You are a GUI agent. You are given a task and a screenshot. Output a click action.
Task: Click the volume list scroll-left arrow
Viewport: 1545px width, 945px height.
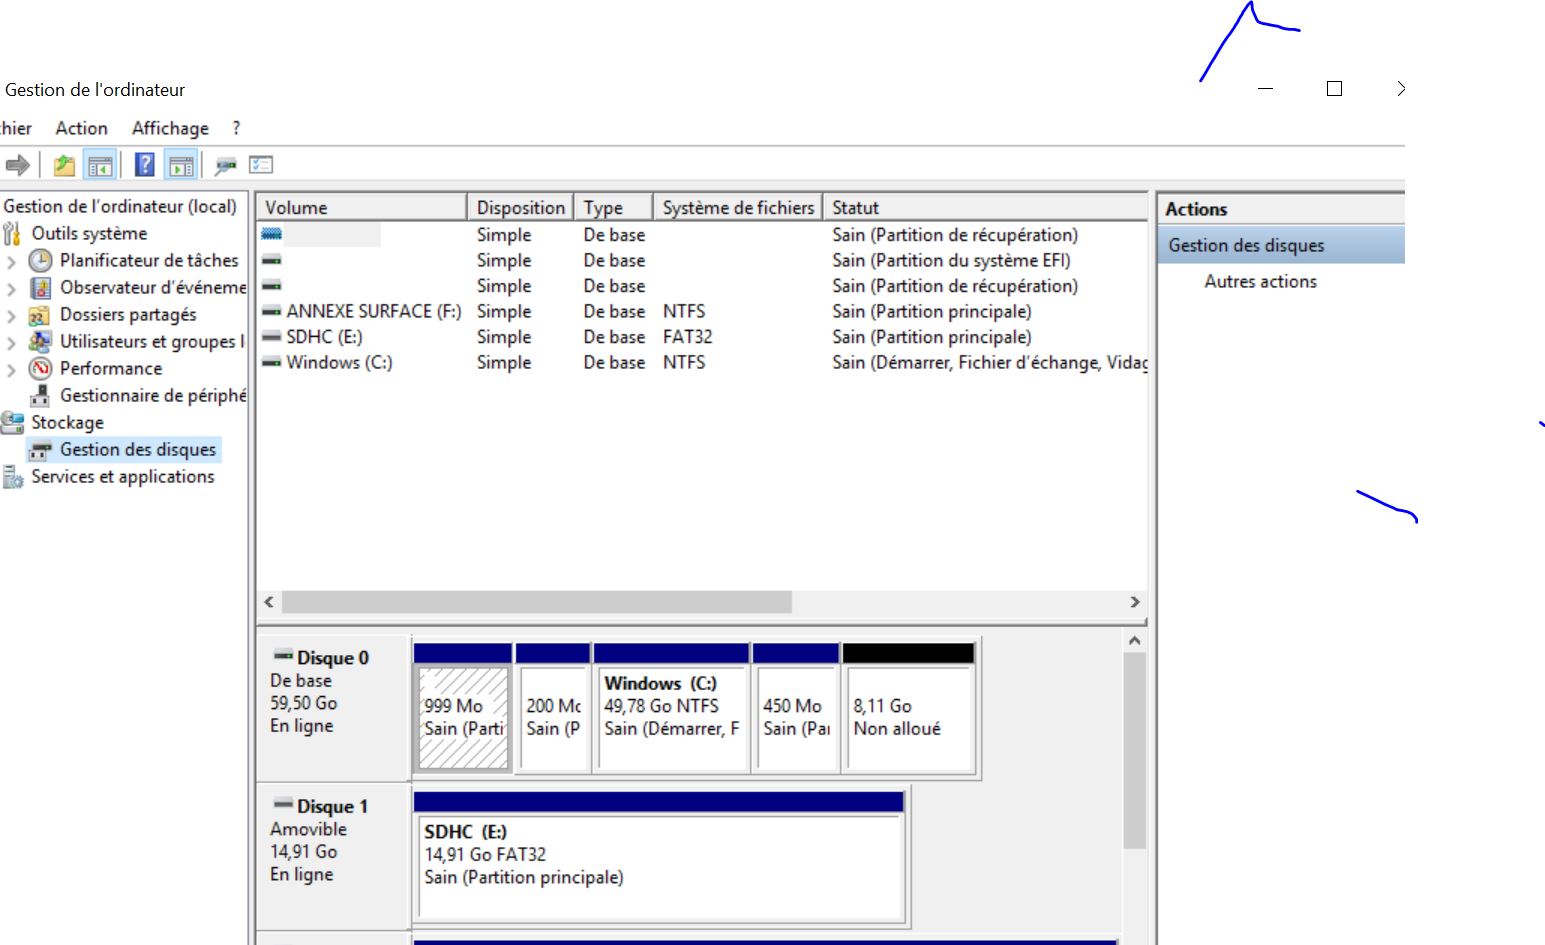(x=268, y=602)
